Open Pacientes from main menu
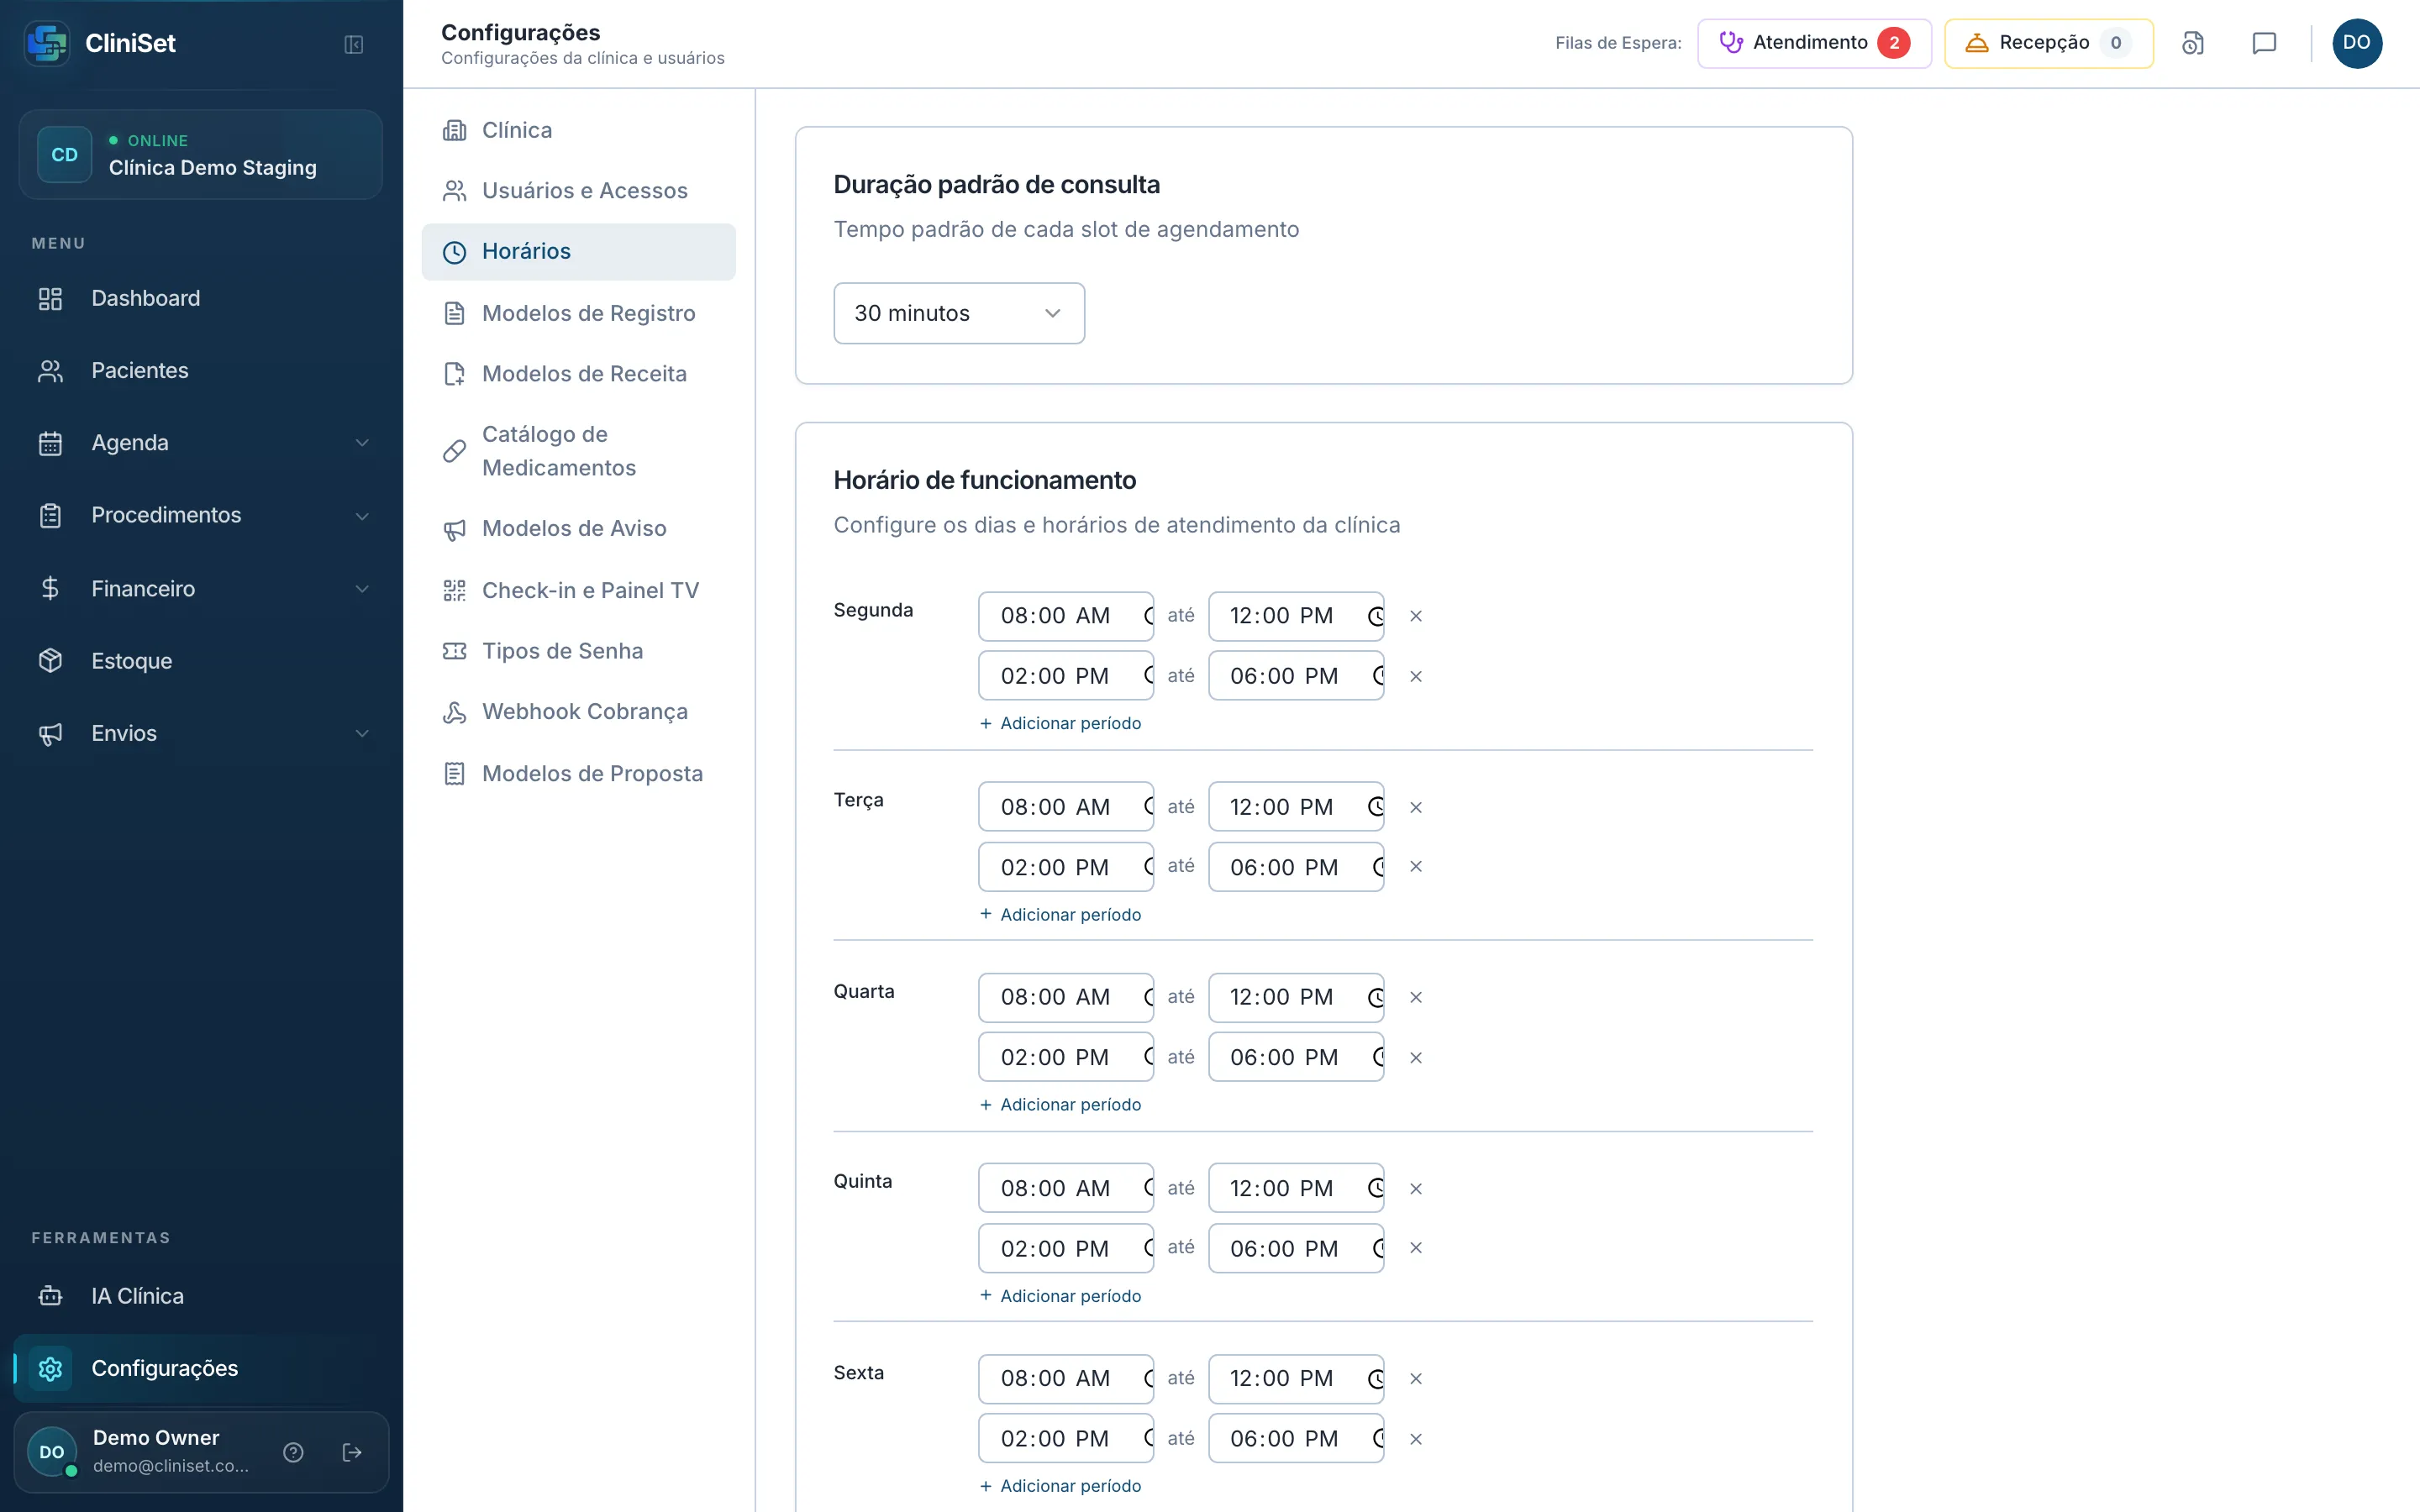This screenshot has width=2420, height=1512. (201, 371)
